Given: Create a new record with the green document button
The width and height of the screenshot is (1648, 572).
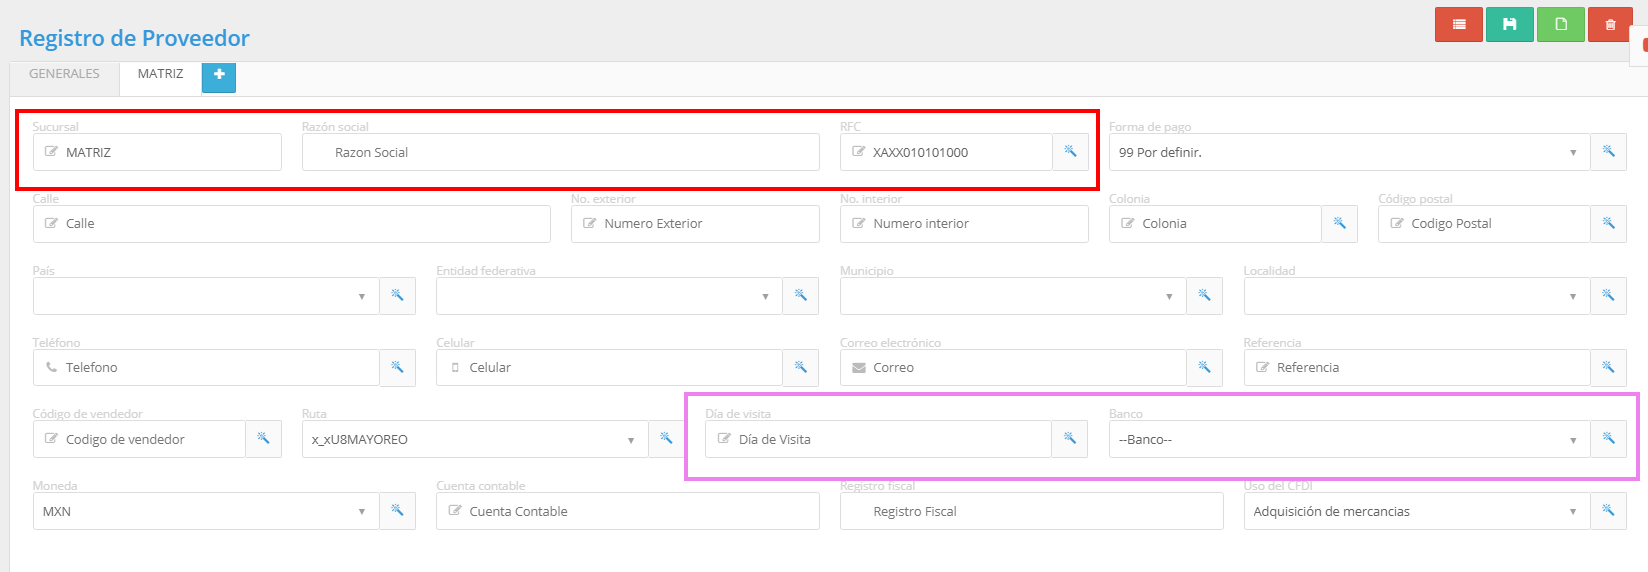Looking at the screenshot, I should (1561, 24).
